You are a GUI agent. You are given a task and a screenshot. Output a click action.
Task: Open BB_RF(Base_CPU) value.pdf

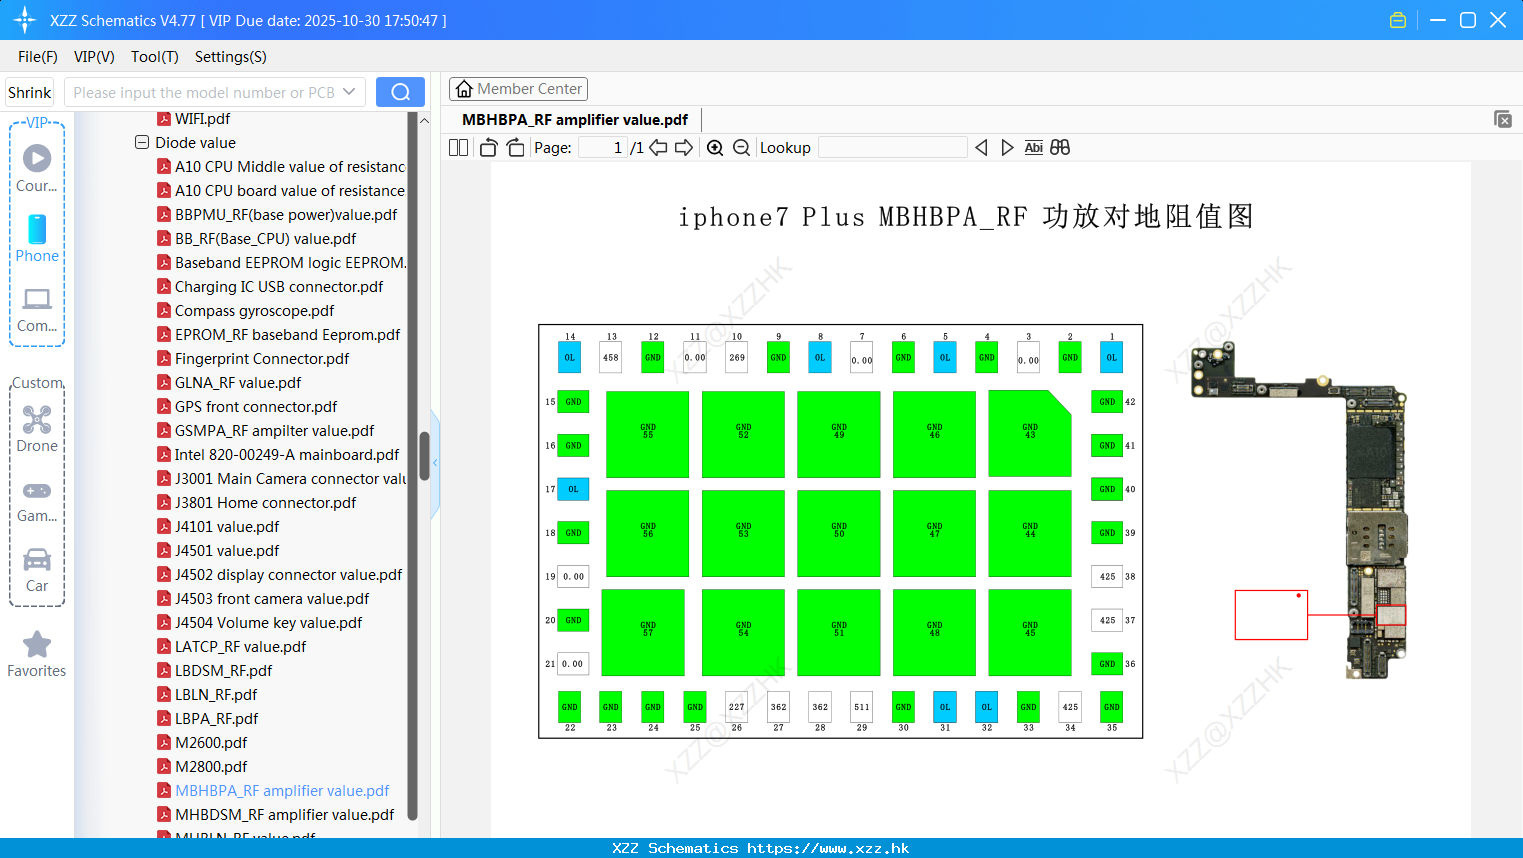257,239
